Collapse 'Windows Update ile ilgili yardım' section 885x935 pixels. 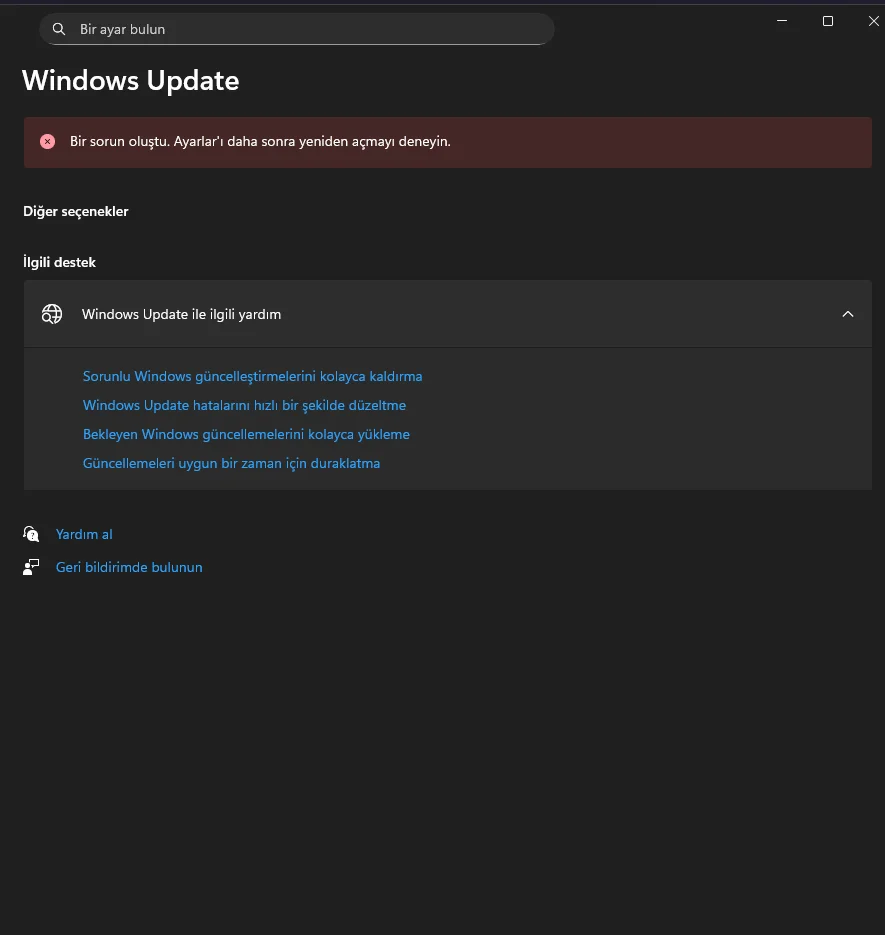[847, 314]
